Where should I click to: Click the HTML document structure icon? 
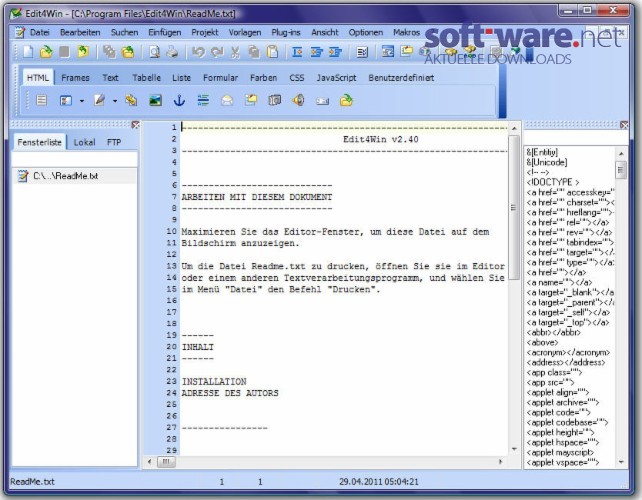coord(41,100)
